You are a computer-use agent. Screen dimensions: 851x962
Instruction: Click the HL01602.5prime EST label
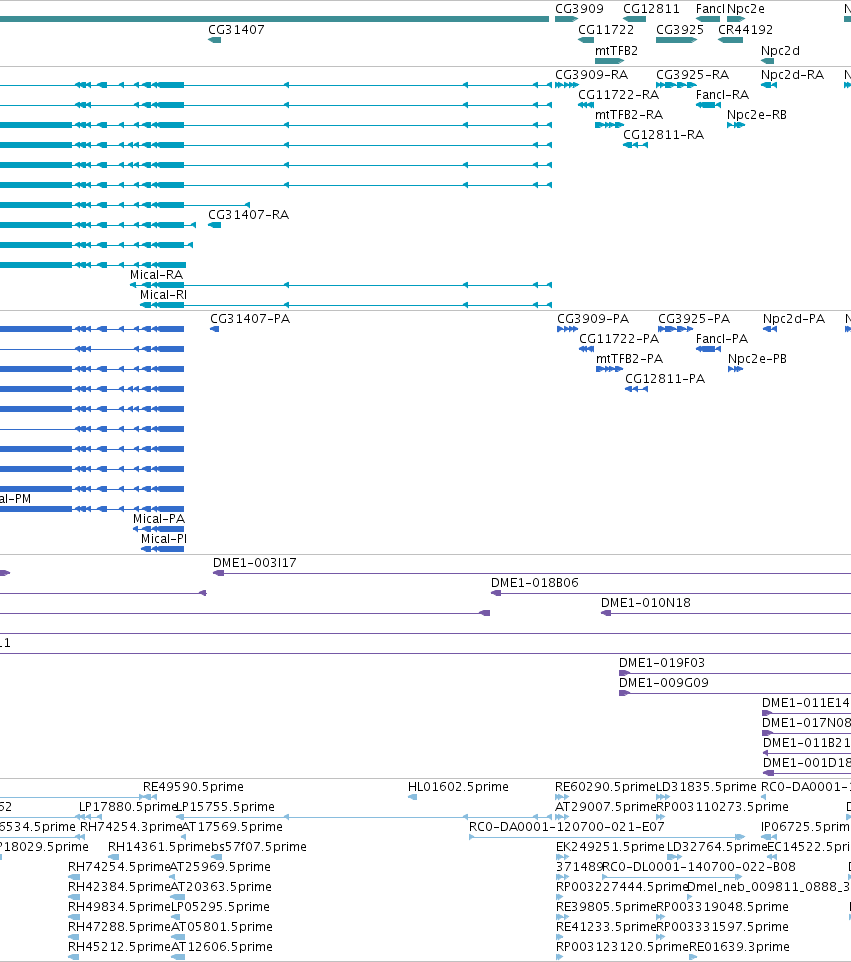[x=458, y=787]
